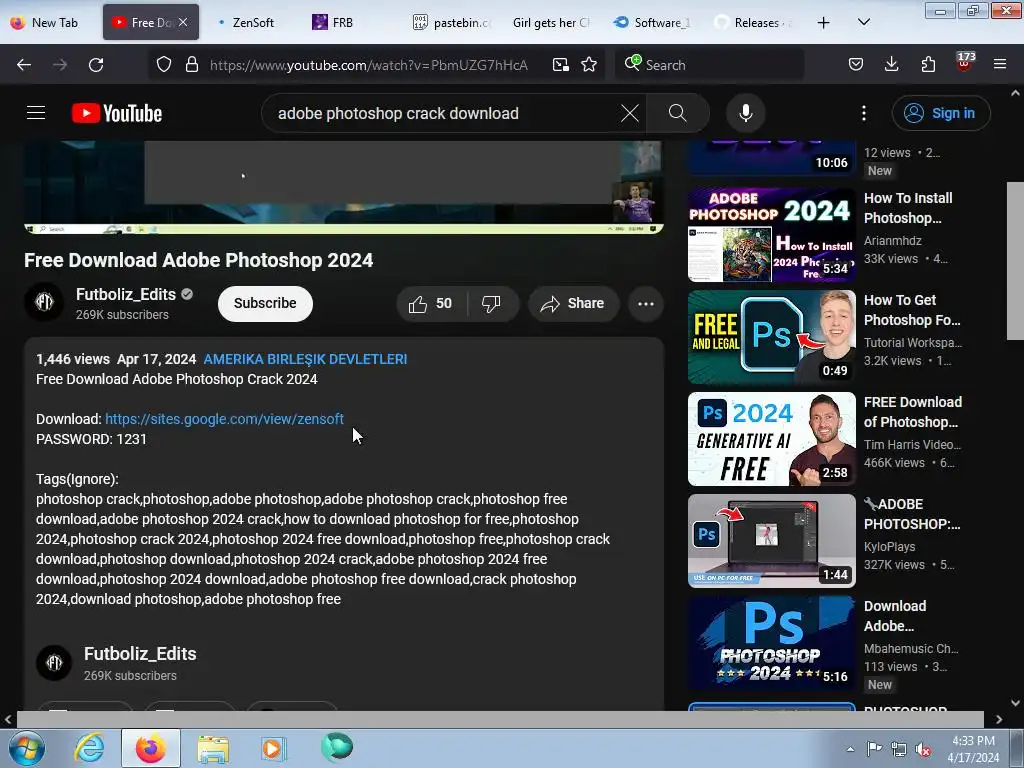
Task: Open Pocket save icon
Action: (856, 64)
